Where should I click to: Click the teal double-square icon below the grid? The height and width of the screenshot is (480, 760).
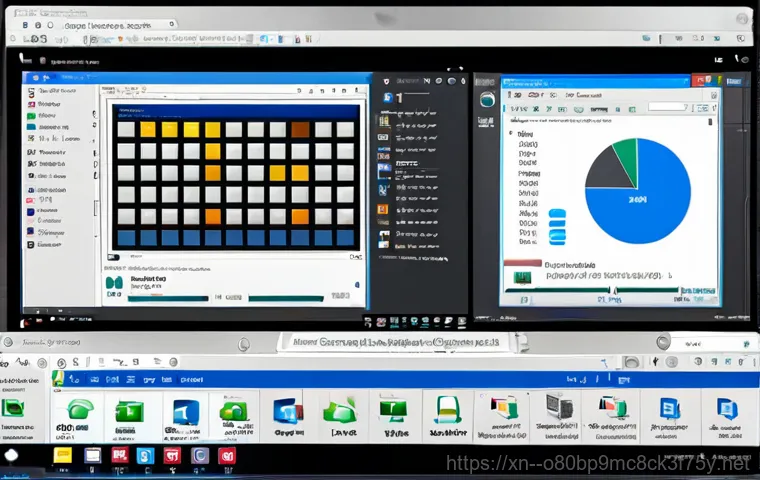(115, 284)
